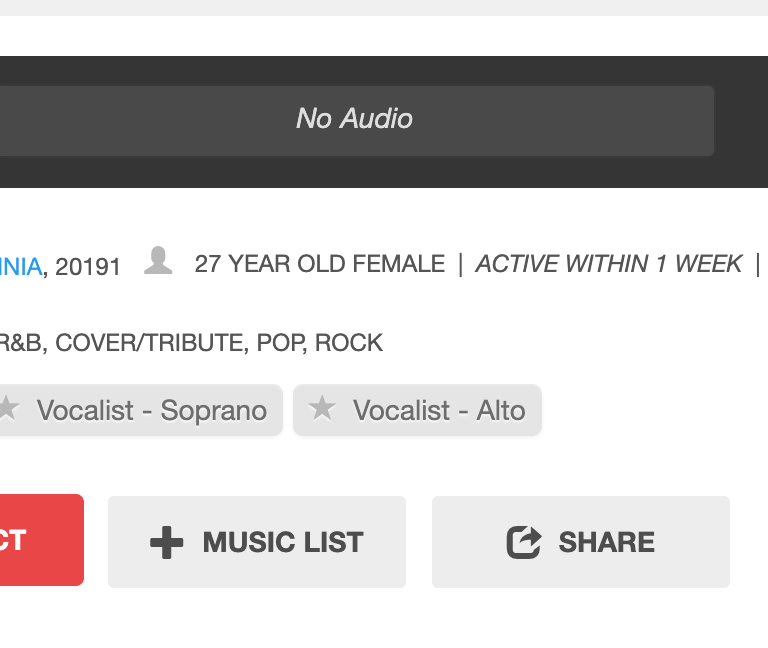Screen dimensions: 768x648
Task: Click the 27 Year Old Female label
Action: [319, 264]
